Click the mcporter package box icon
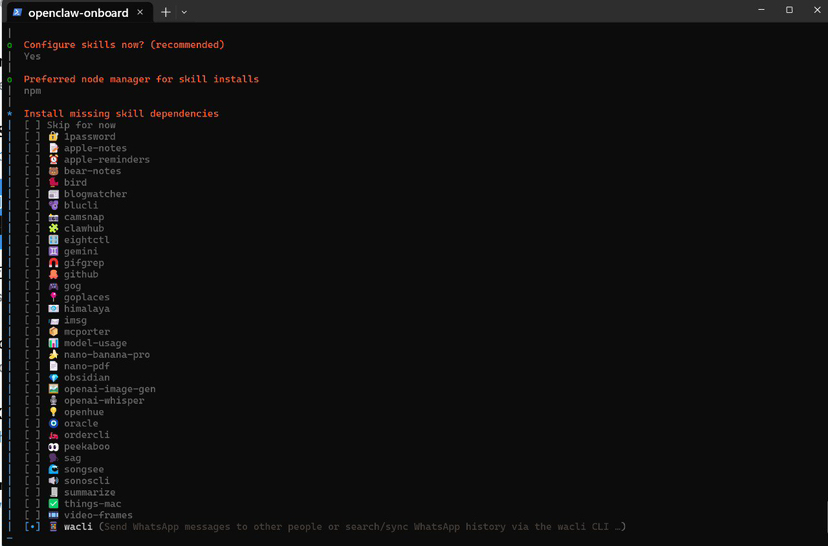Screen dimensions: 828x546 [53, 332]
